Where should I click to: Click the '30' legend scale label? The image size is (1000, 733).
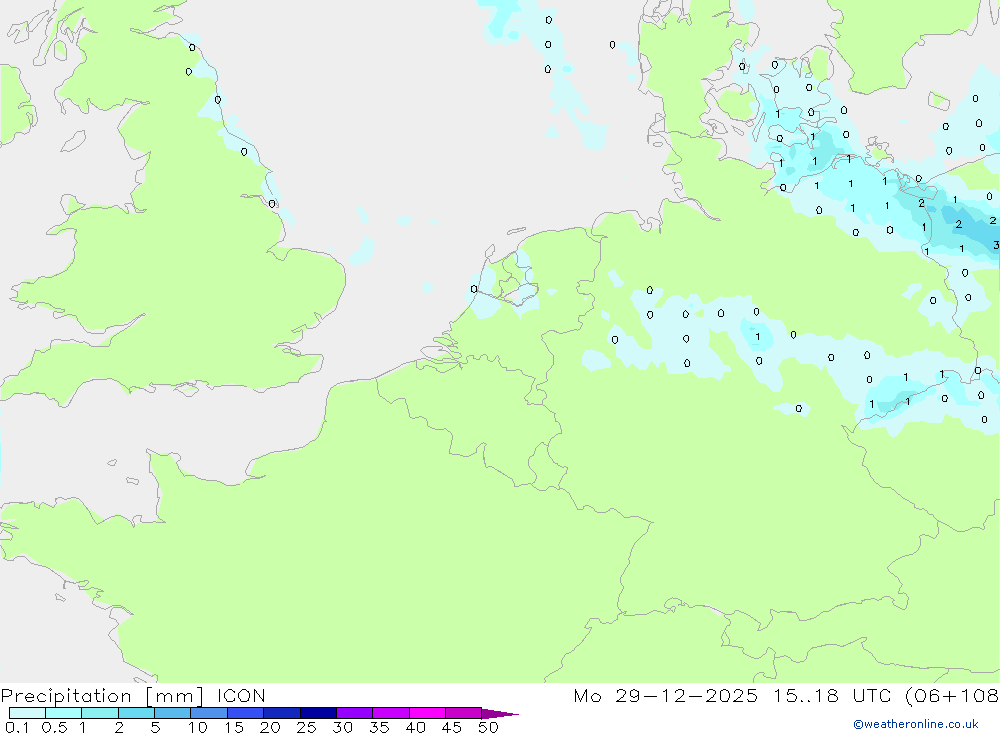point(342,727)
